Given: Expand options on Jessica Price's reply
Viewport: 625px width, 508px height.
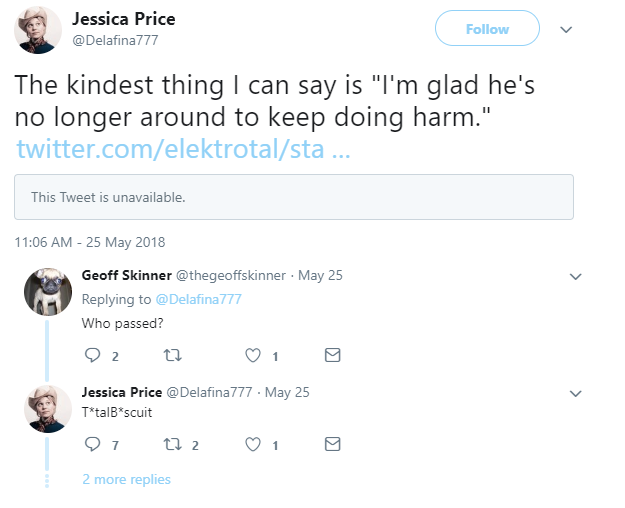Looking at the screenshot, I should point(575,392).
